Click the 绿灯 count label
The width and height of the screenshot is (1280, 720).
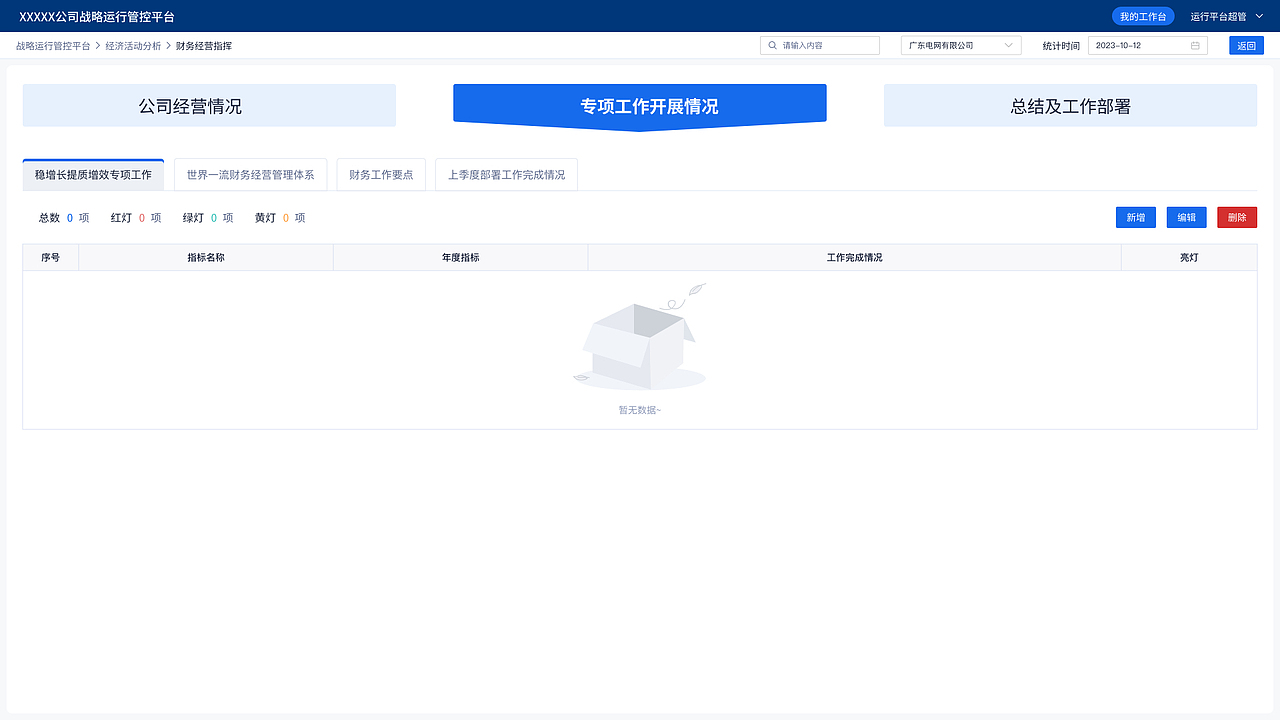(193, 217)
